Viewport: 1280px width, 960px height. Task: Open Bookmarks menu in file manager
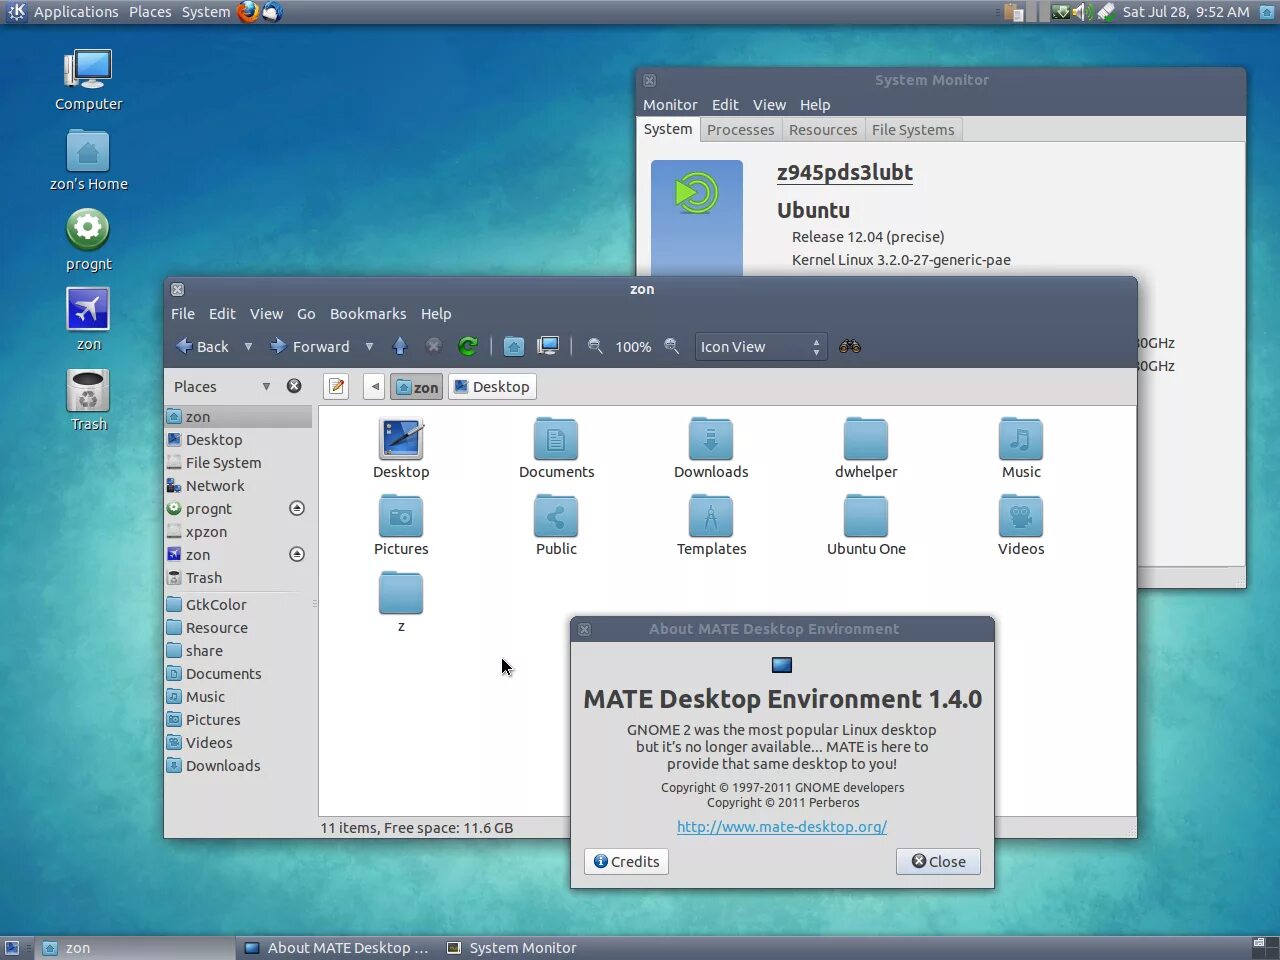click(x=368, y=313)
